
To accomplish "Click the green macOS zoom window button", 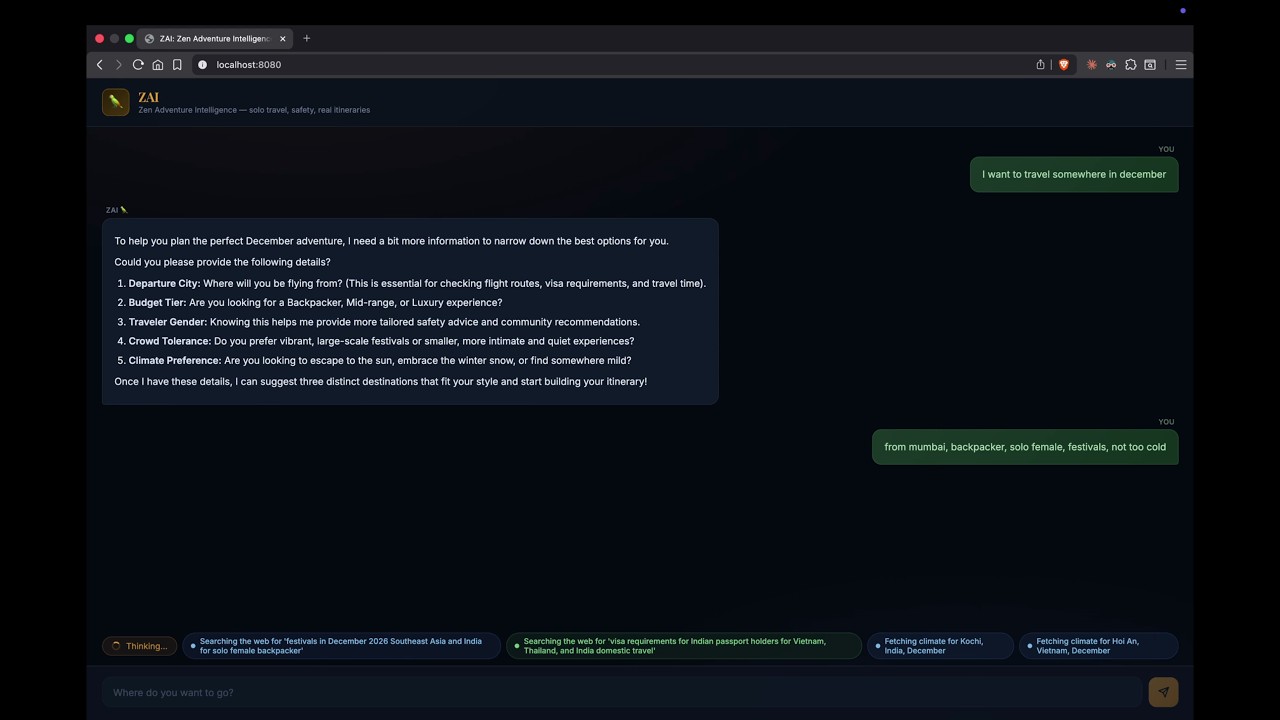I will [x=129, y=38].
